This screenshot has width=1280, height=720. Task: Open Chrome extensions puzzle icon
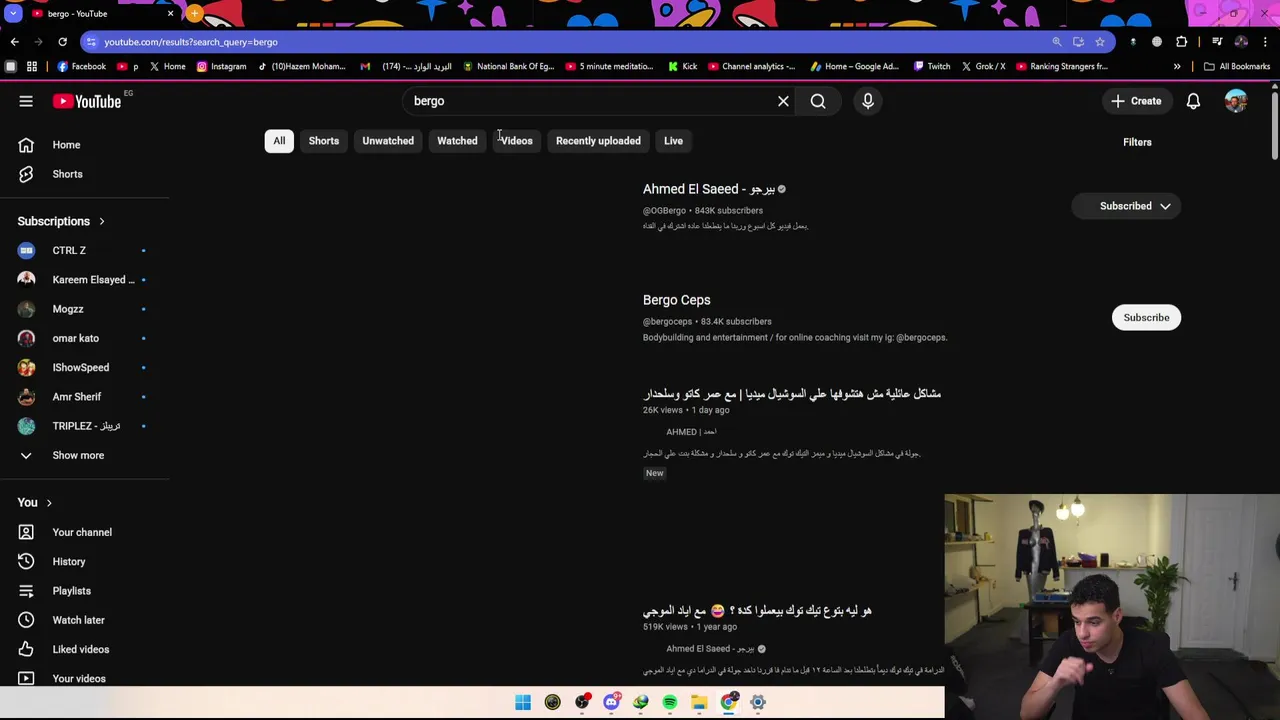coord(1182,42)
